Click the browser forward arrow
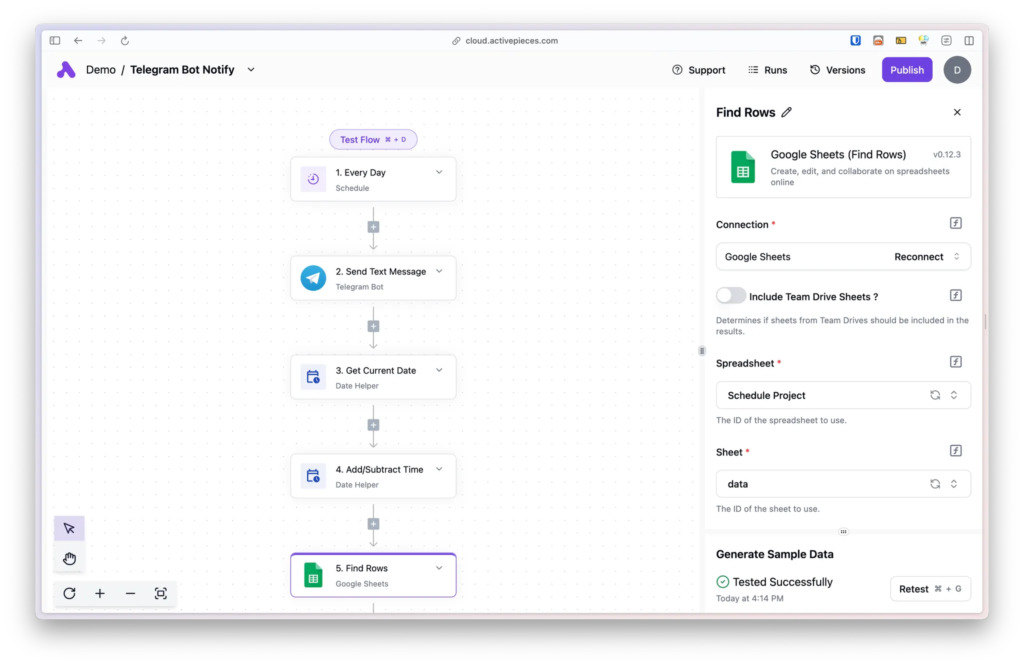The image size is (1024, 666). (101, 40)
